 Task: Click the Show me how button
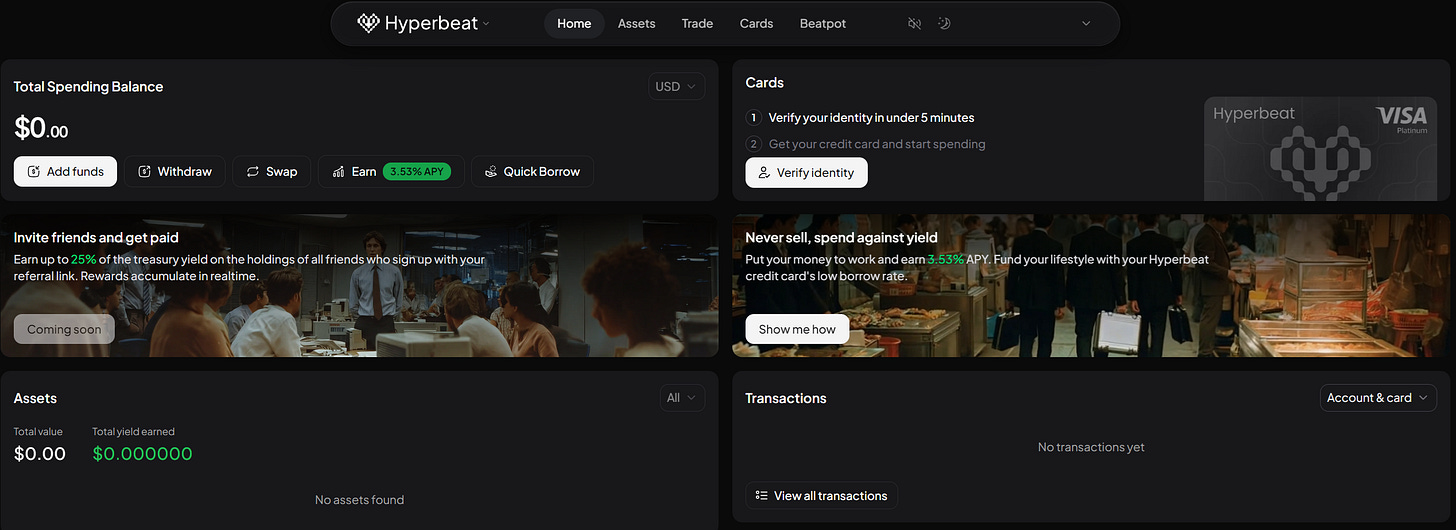tap(797, 329)
